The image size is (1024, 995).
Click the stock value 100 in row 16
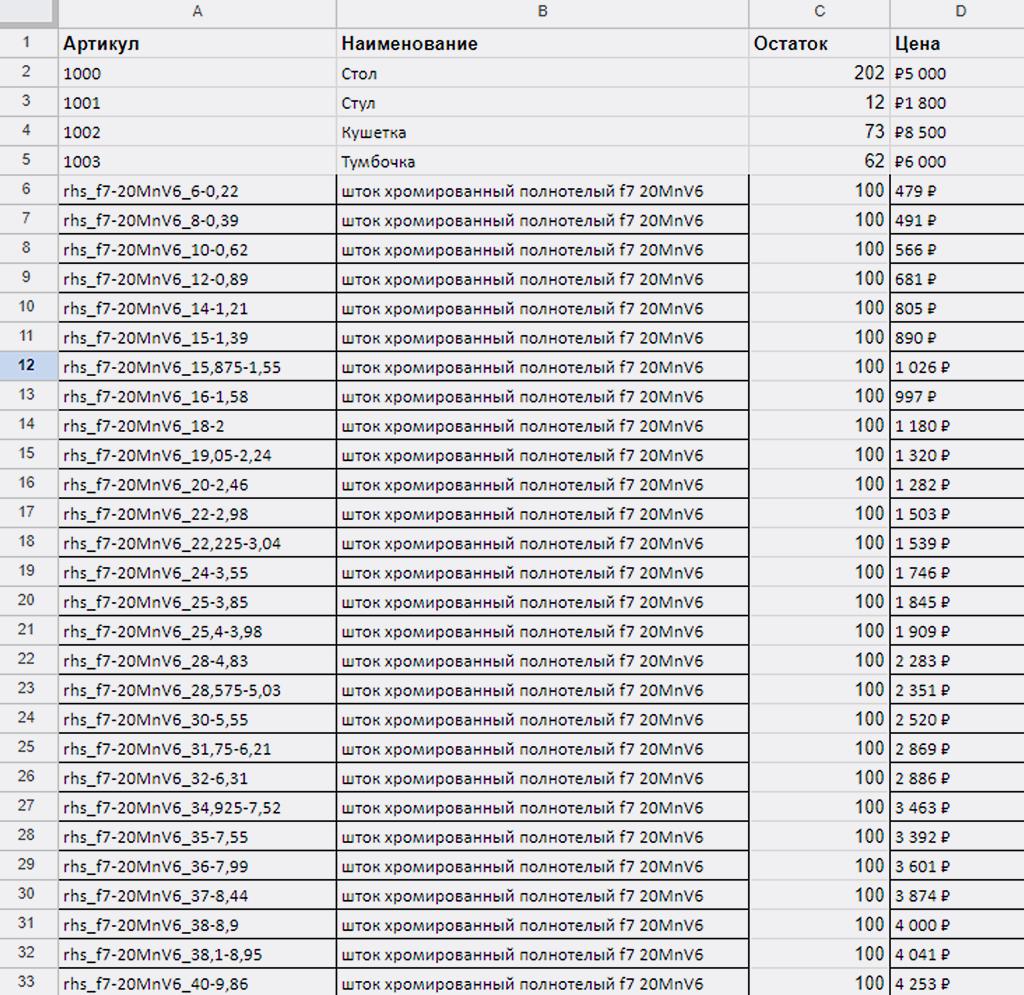click(819, 484)
